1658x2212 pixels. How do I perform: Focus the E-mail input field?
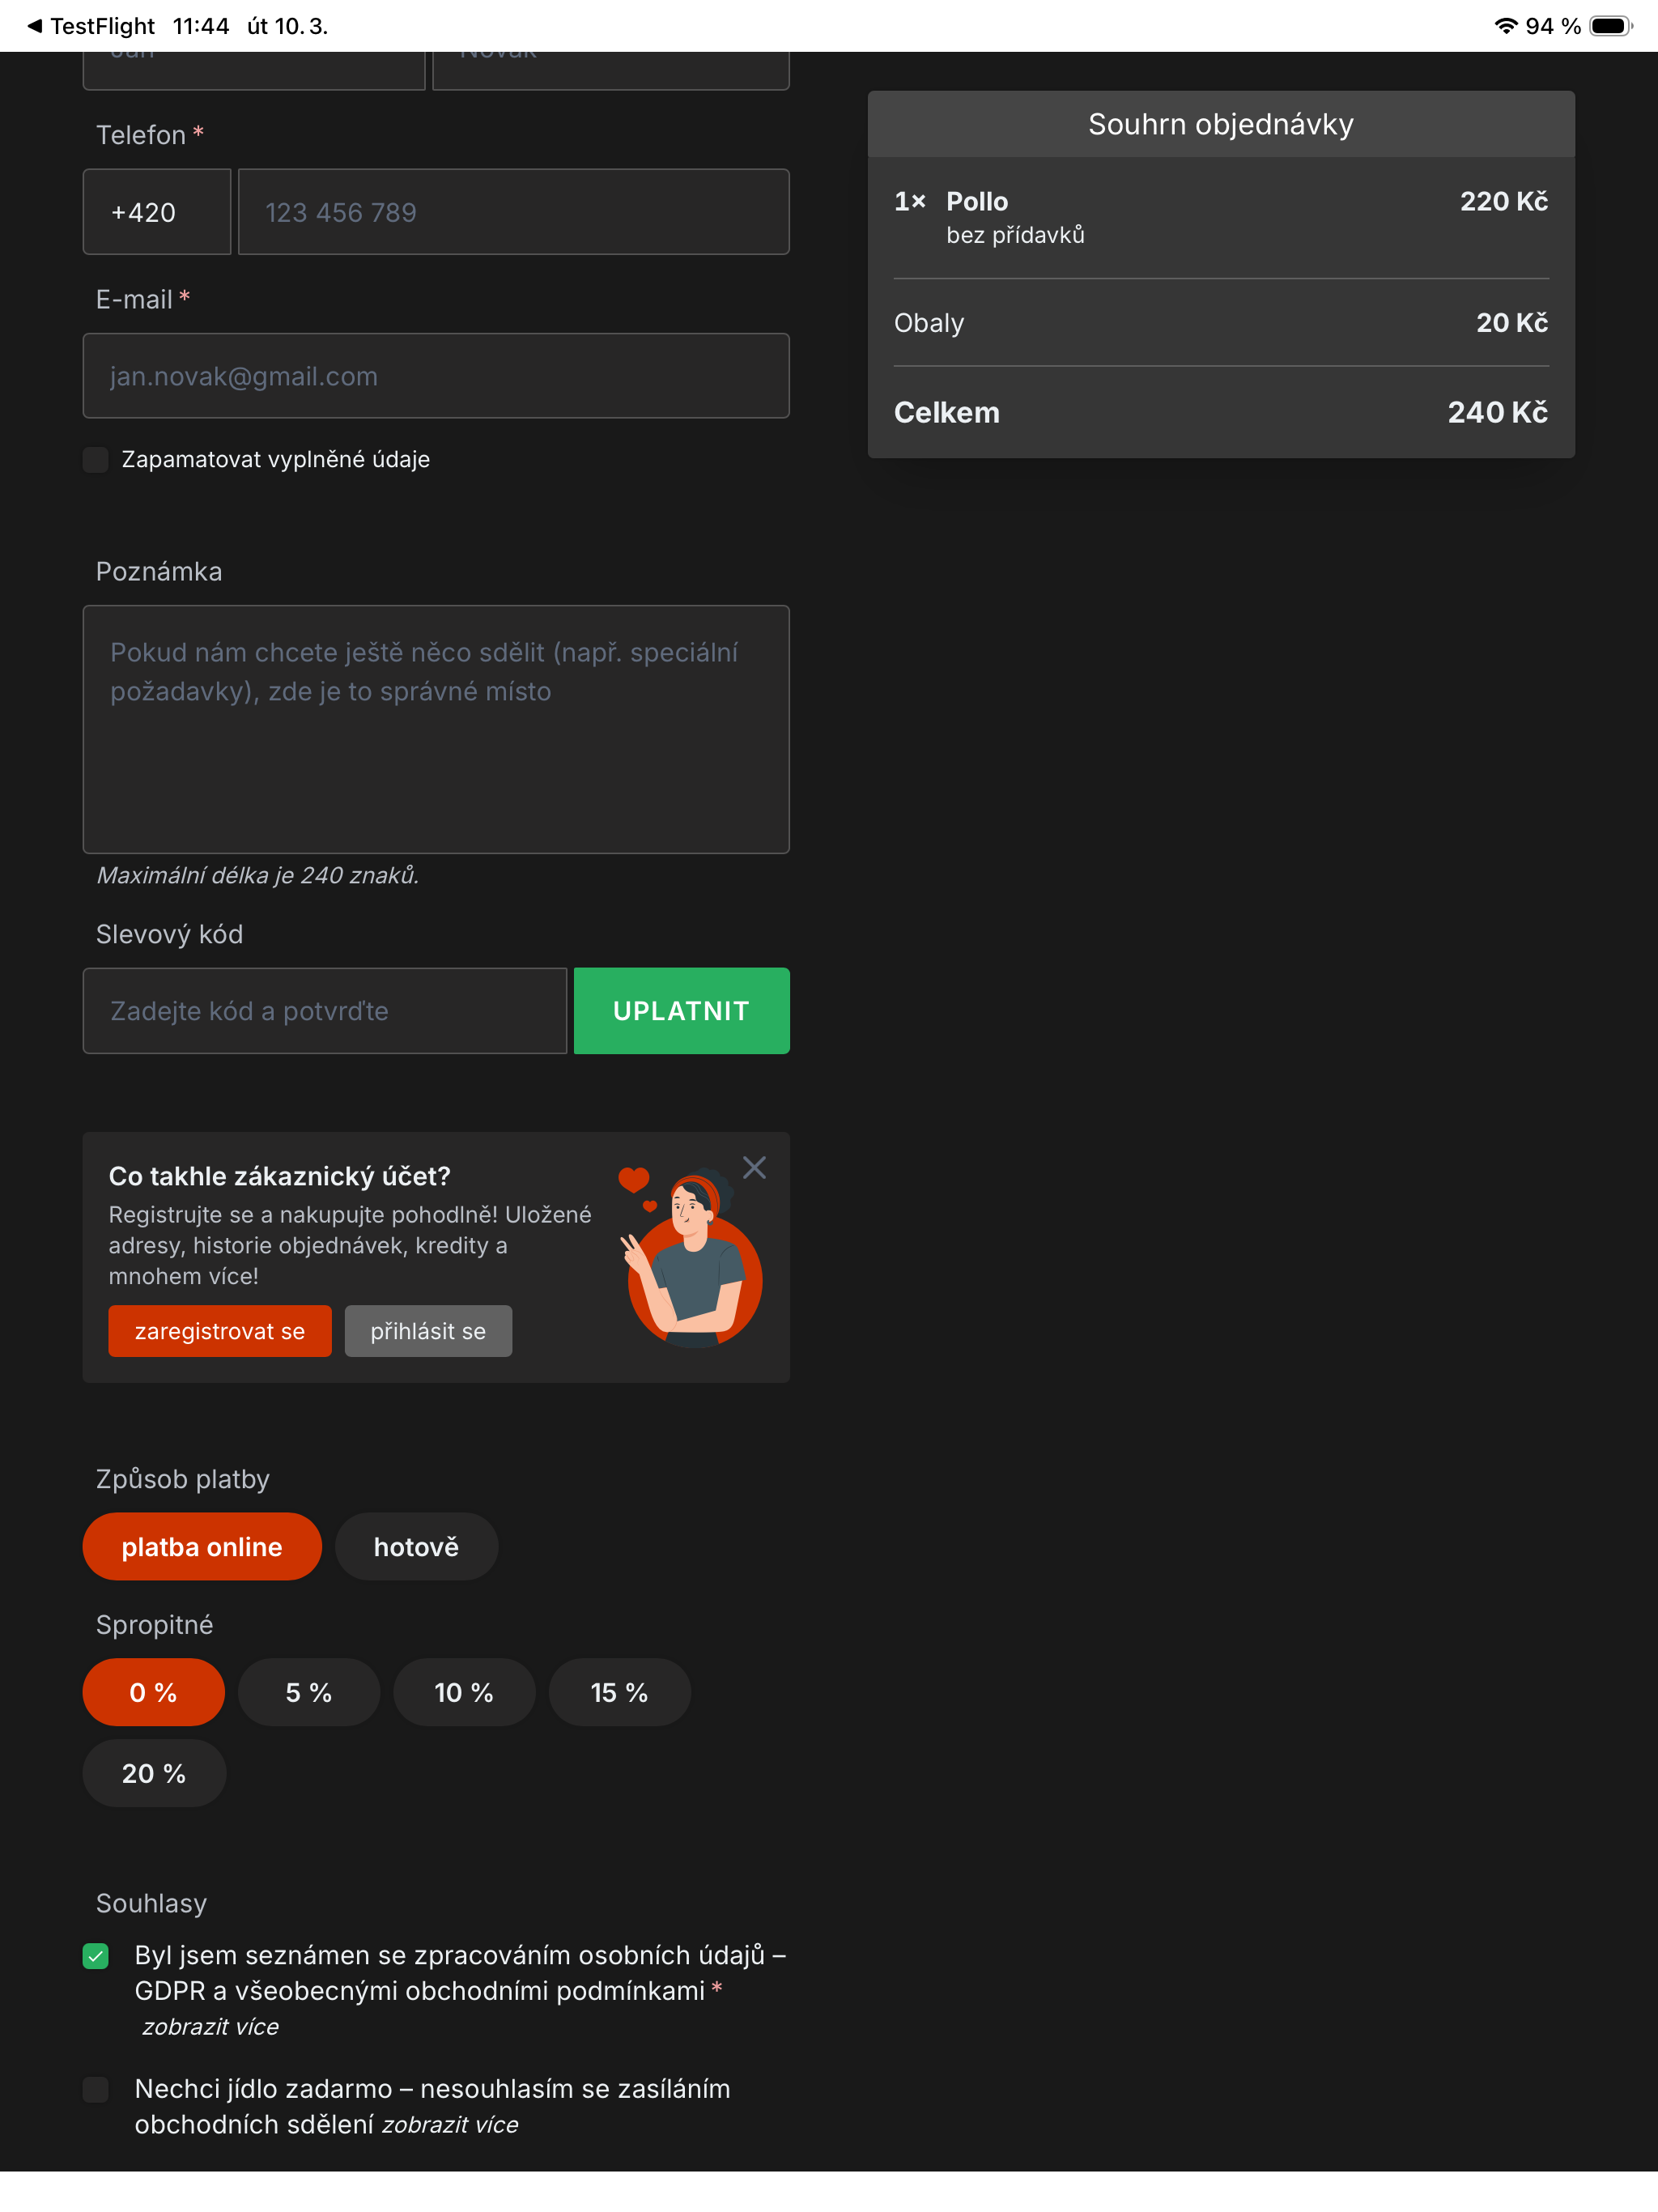(x=436, y=376)
